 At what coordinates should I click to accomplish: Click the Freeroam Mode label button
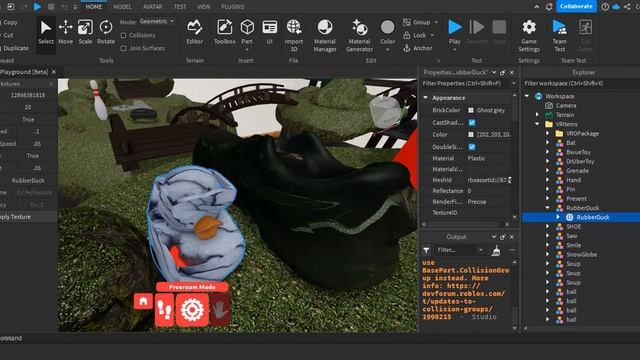192,287
